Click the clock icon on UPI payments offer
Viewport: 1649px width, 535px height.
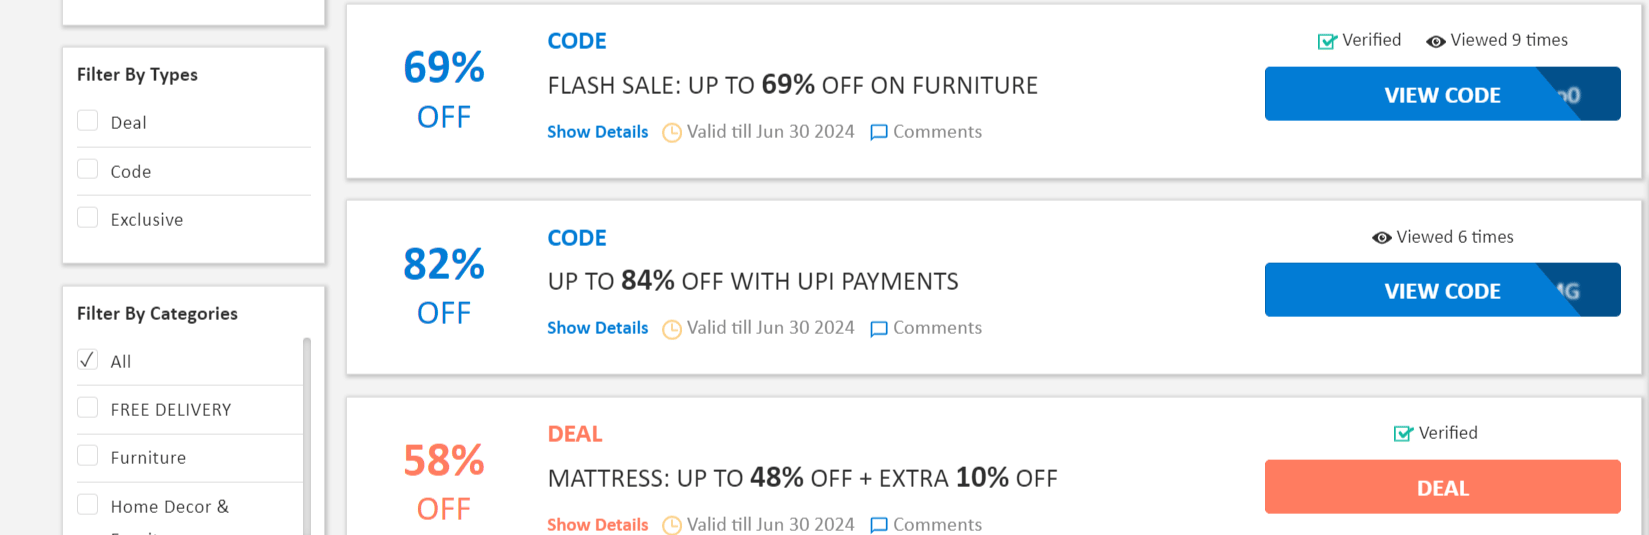point(672,329)
